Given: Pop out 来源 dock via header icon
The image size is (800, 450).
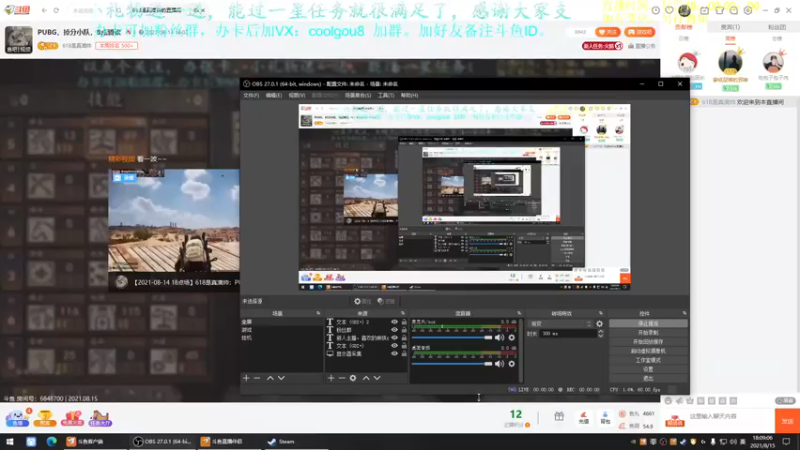Looking at the screenshot, I should tap(403, 313).
